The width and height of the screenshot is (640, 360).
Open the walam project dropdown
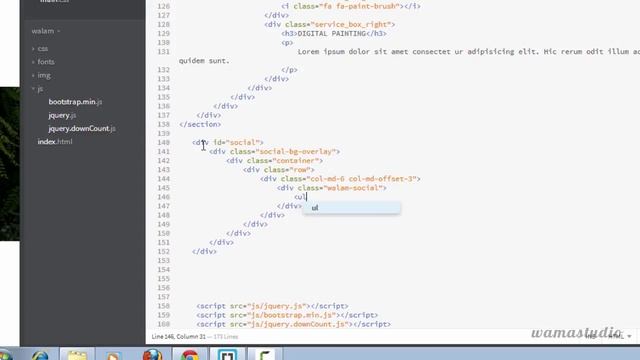click(46, 31)
